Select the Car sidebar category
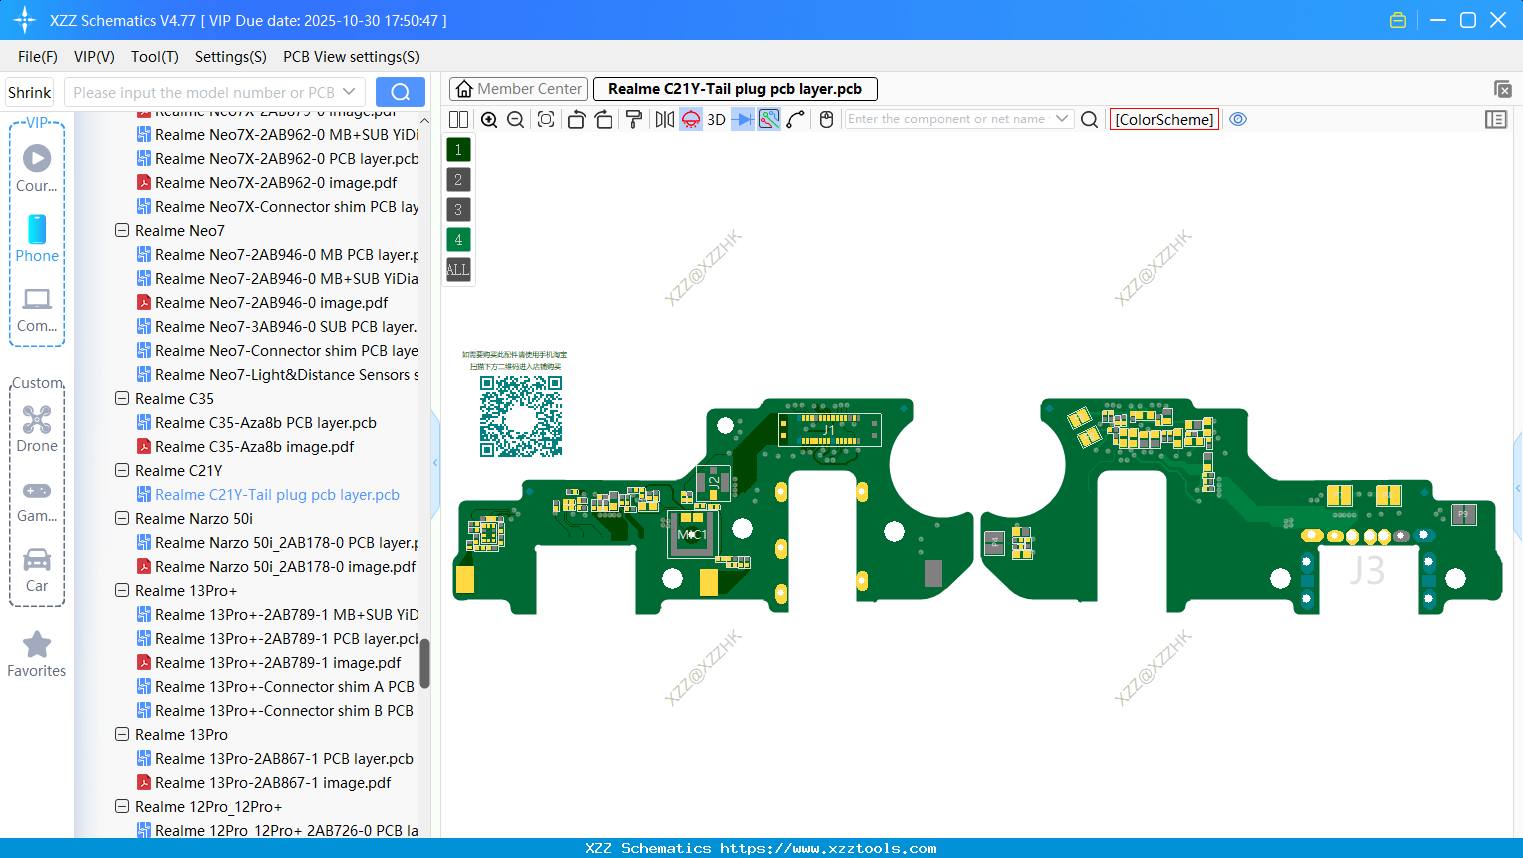Viewport: 1523px width, 858px height. point(37,570)
